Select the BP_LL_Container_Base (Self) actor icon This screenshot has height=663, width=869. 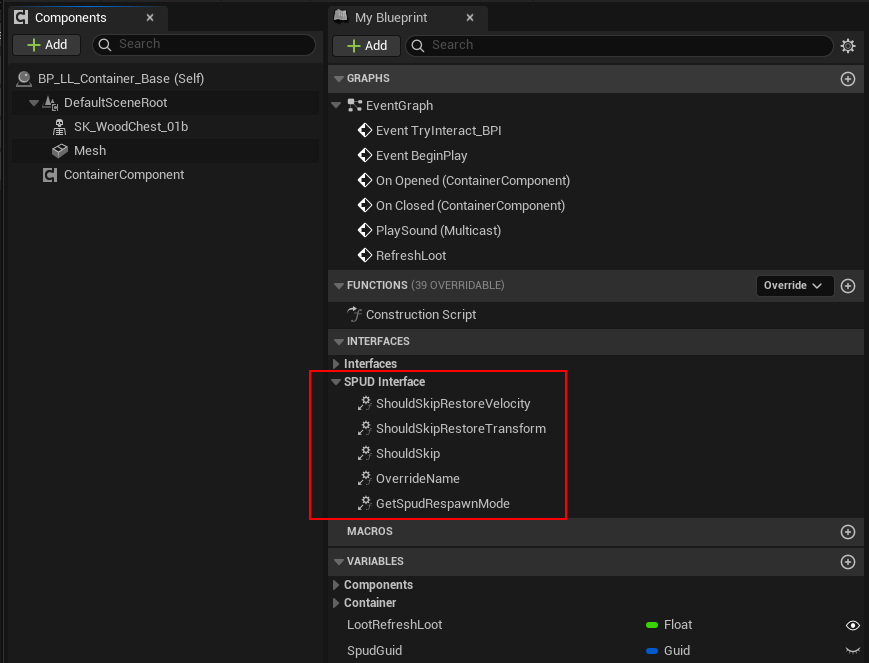click(x=24, y=79)
